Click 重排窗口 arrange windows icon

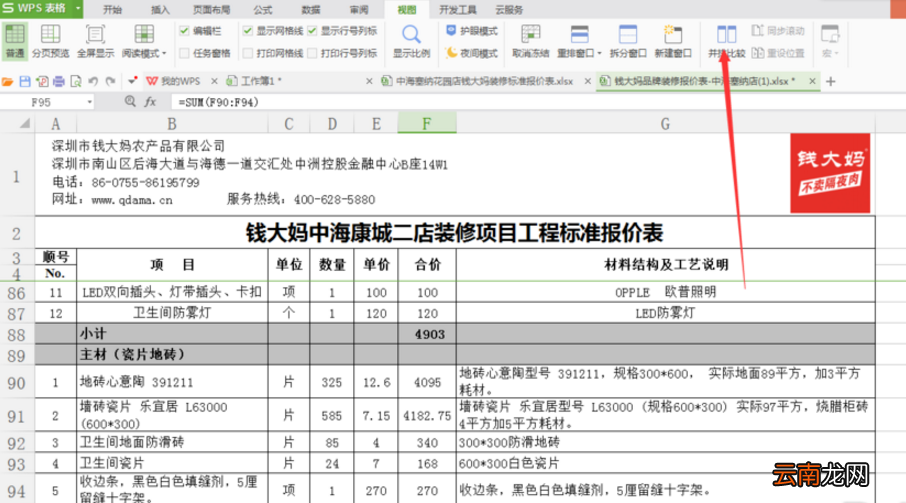579,34
